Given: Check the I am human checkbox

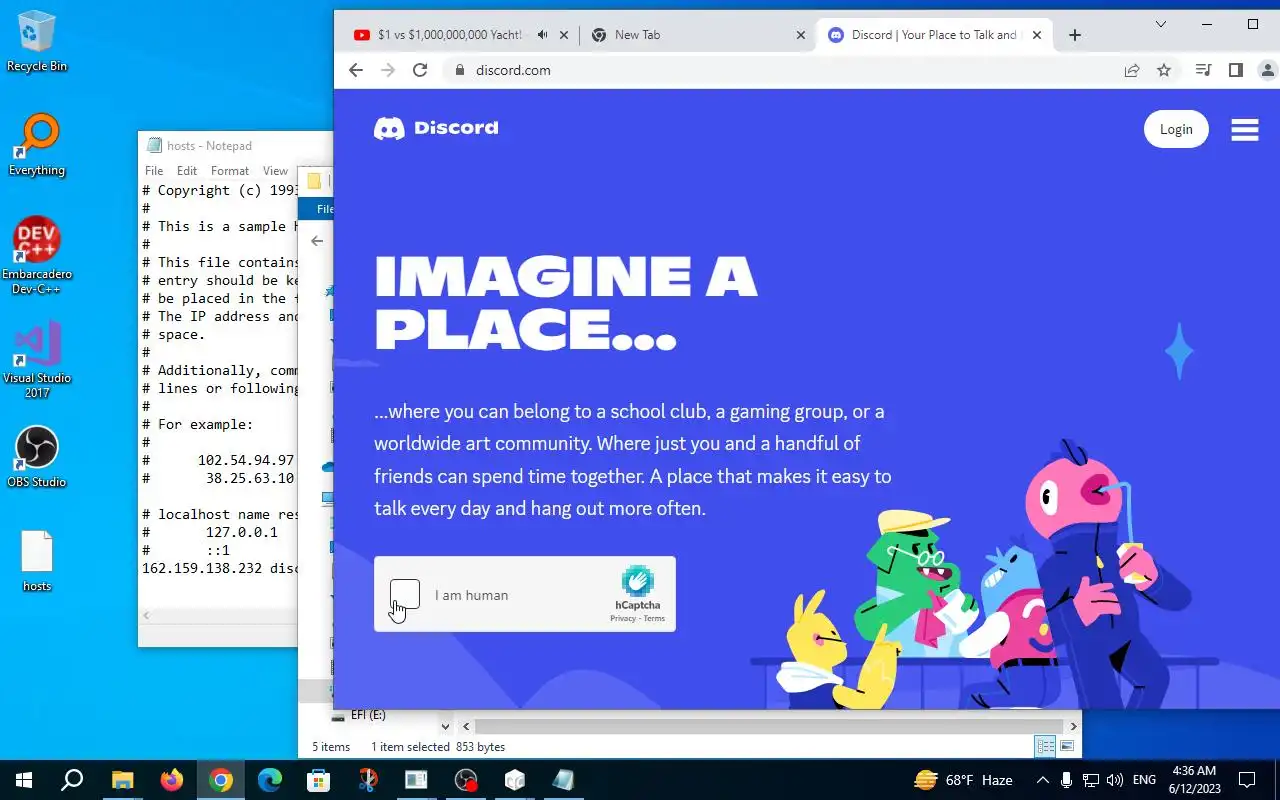Looking at the screenshot, I should point(405,594).
